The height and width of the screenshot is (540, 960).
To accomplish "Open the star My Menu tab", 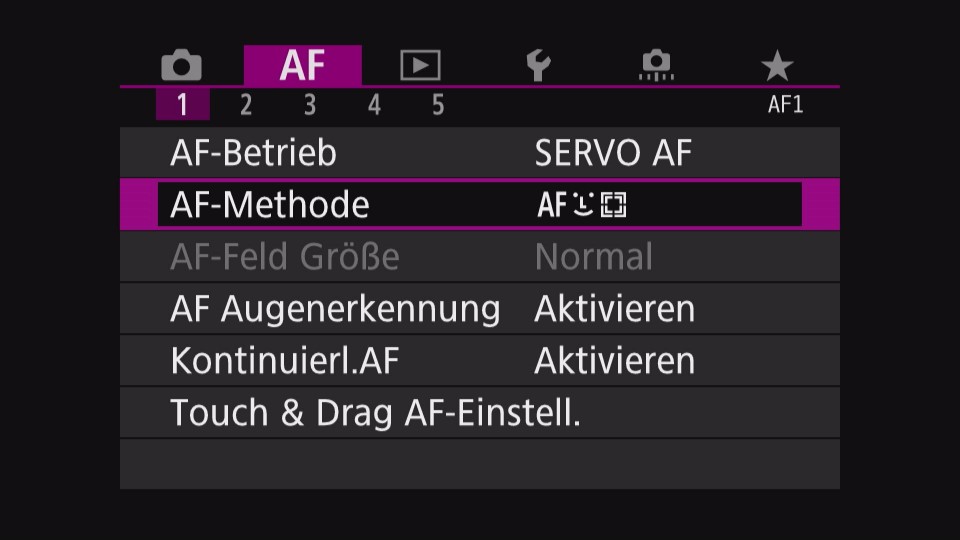I will point(777,66).
